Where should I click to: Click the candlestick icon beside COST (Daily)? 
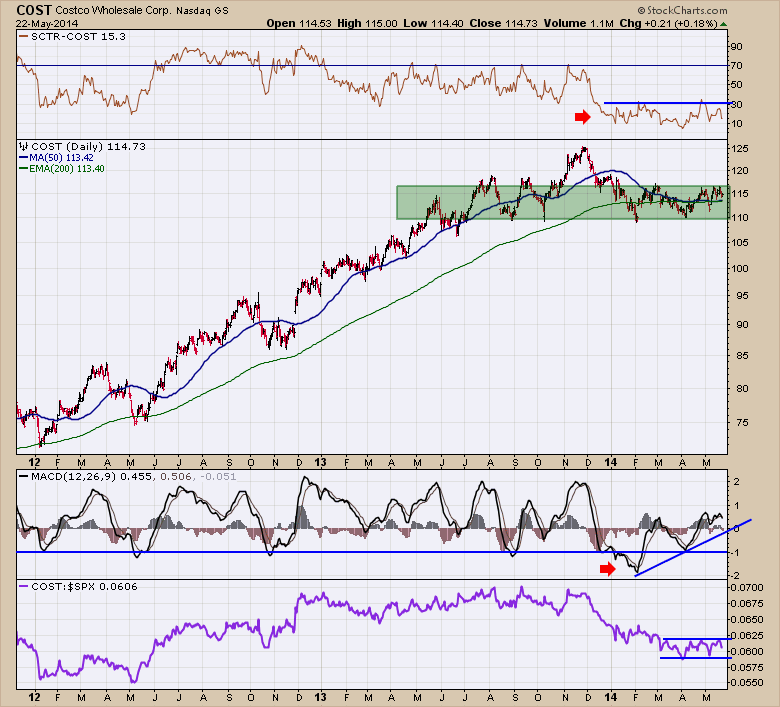pos(23,146)
